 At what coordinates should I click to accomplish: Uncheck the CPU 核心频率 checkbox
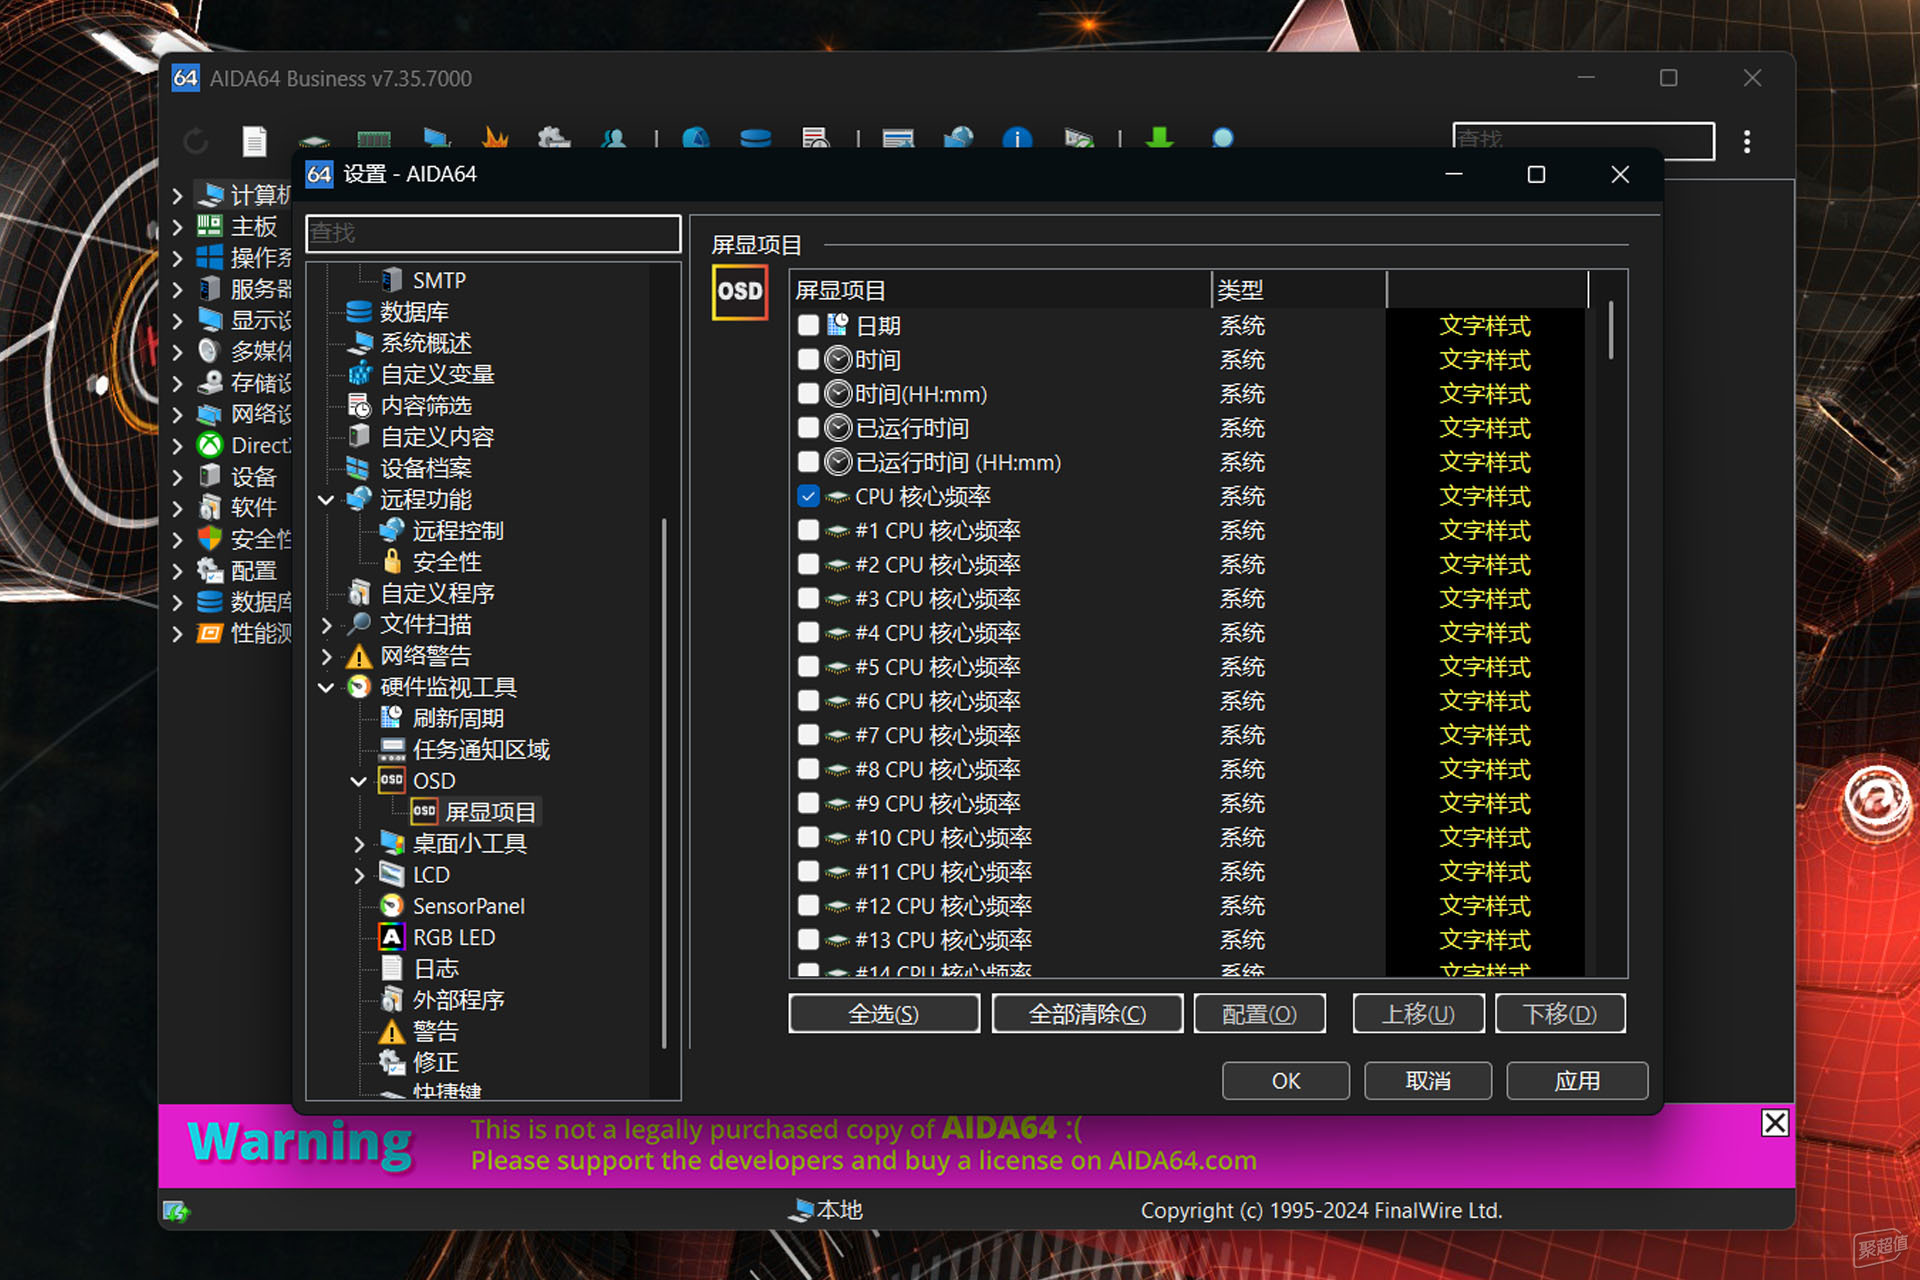tap(809, 496)
